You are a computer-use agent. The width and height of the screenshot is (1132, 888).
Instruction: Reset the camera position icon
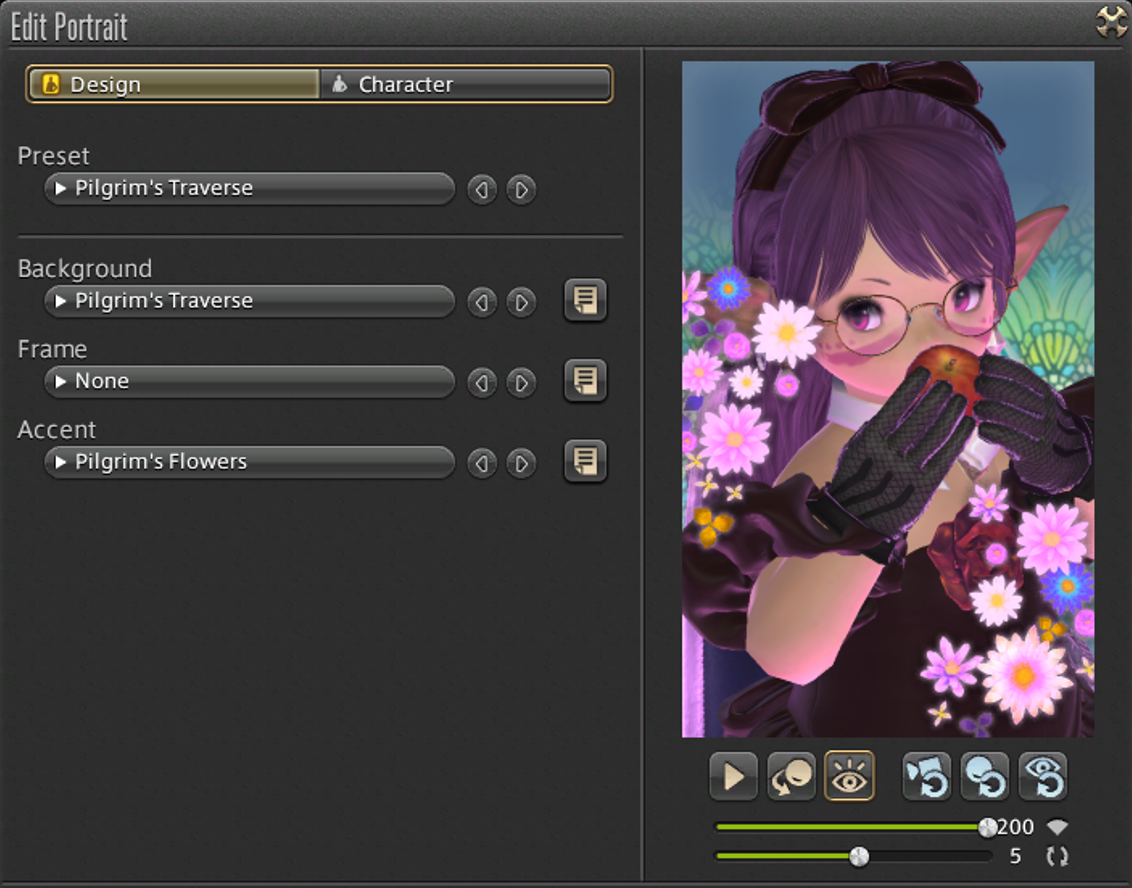pos(927,776)
